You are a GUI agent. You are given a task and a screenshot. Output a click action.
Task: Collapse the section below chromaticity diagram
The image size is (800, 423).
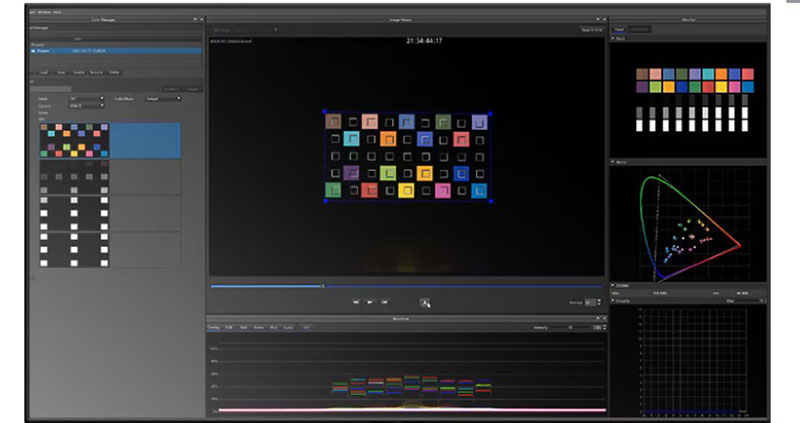click(x=613, y=286)
